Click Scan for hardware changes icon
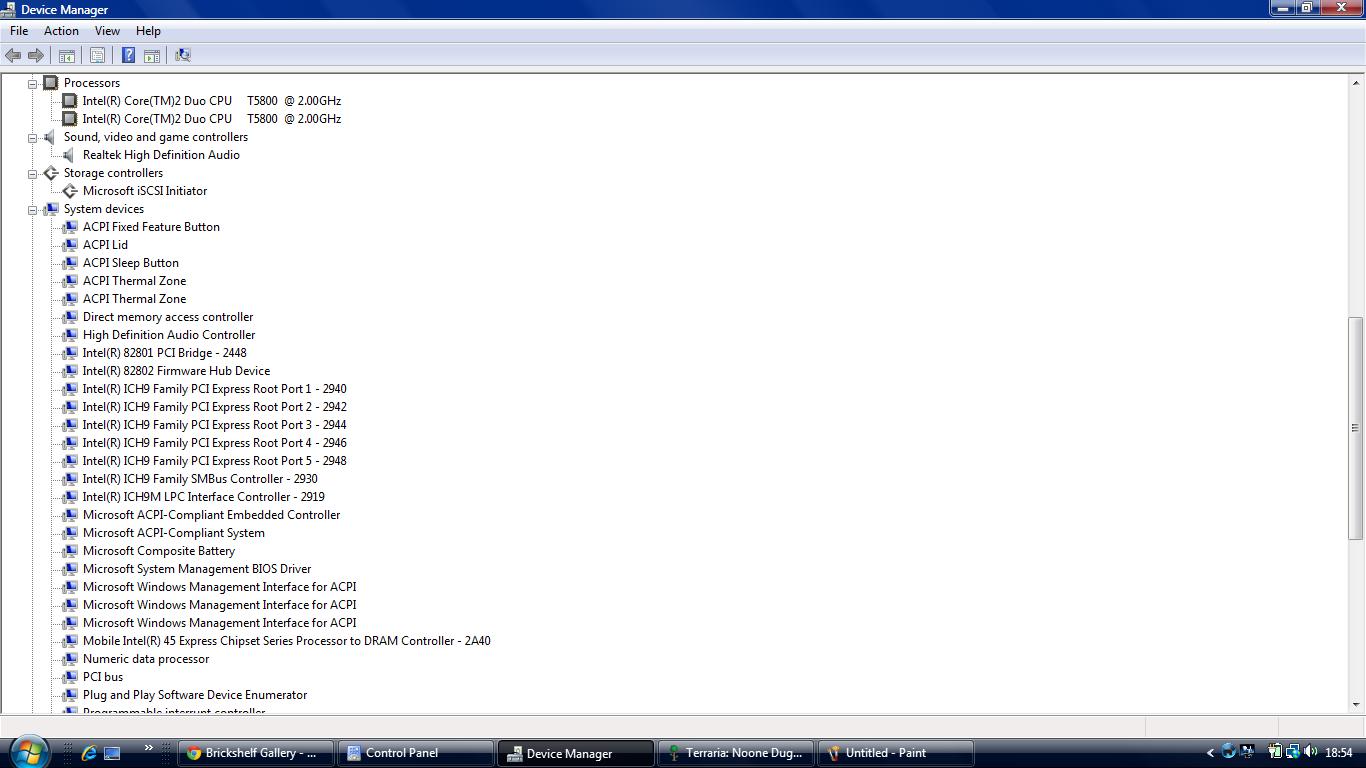The width and height of the screenshot is (1366, 768). click(x=183, y=56)
